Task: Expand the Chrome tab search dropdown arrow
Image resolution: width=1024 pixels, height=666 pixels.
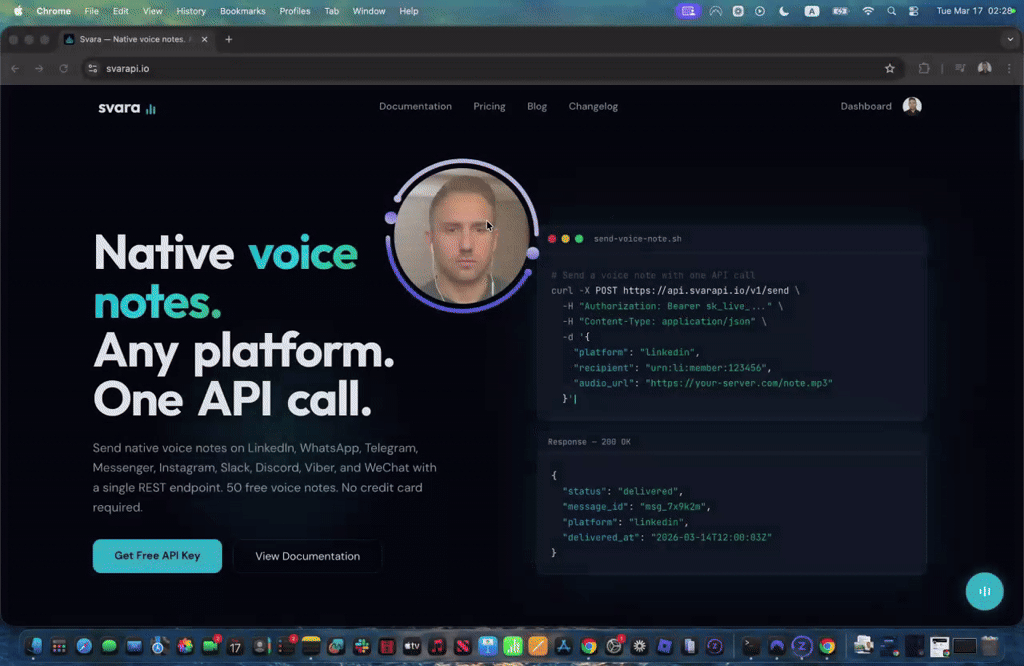Action: (1010, 39)
